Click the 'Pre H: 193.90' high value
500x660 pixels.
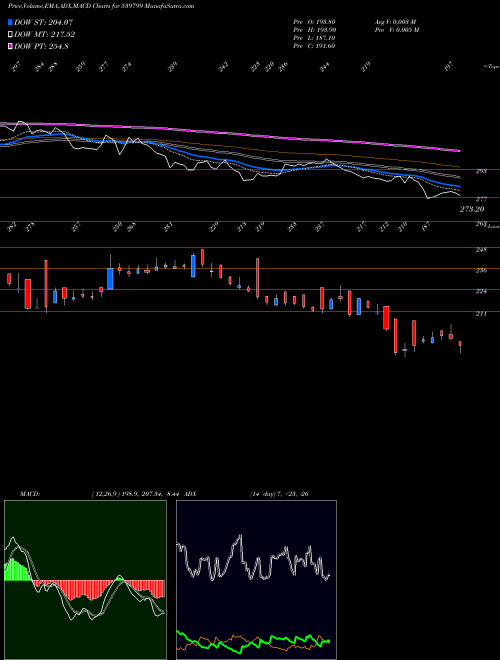314,30
